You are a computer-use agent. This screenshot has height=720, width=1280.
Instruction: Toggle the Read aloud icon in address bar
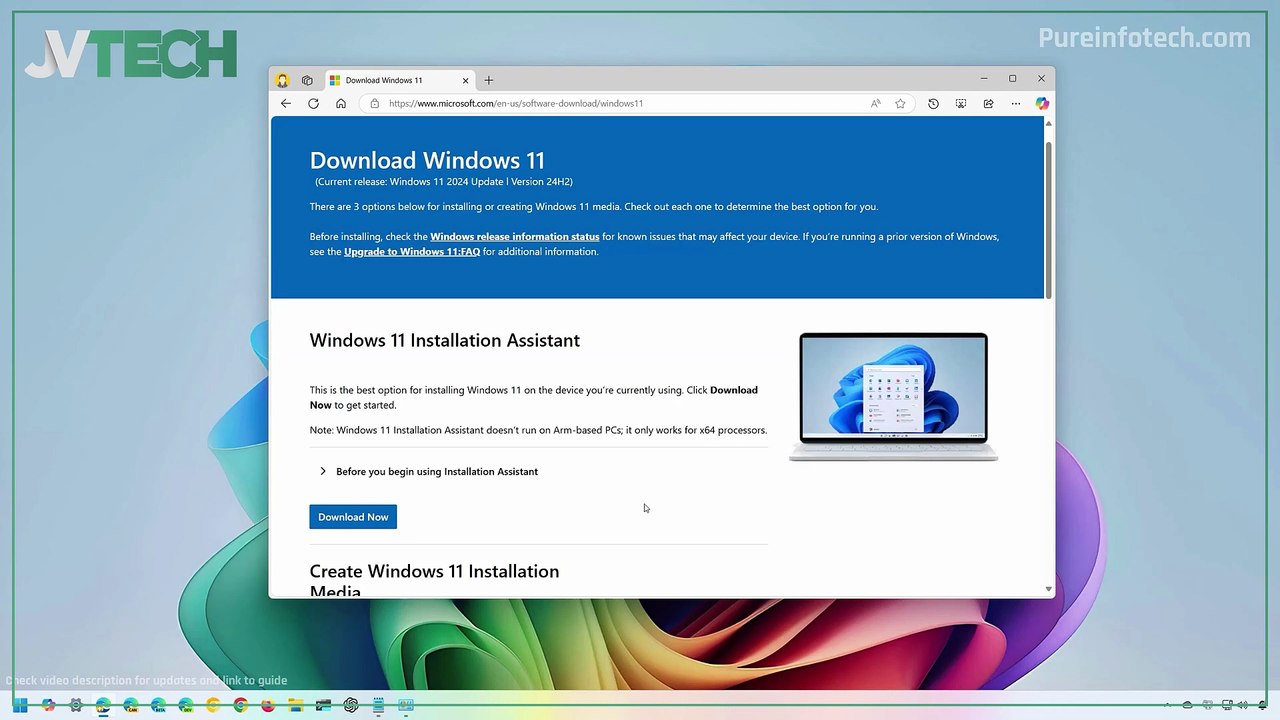tap(876, 103)
